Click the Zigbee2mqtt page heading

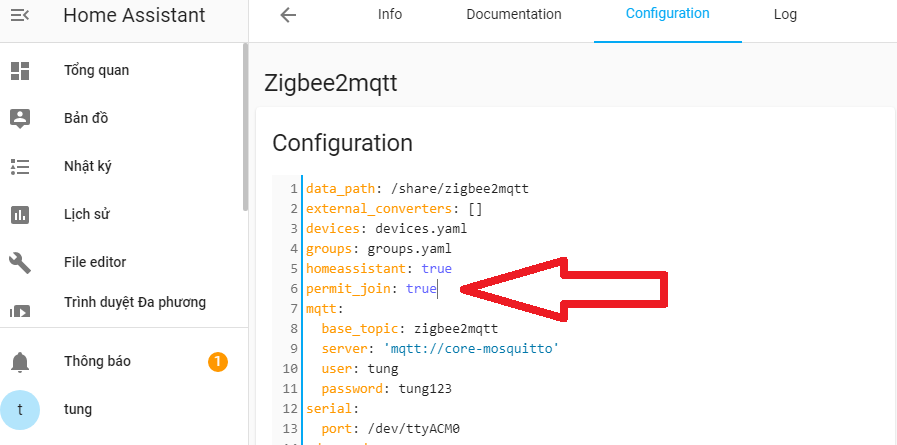pos(331,84)
